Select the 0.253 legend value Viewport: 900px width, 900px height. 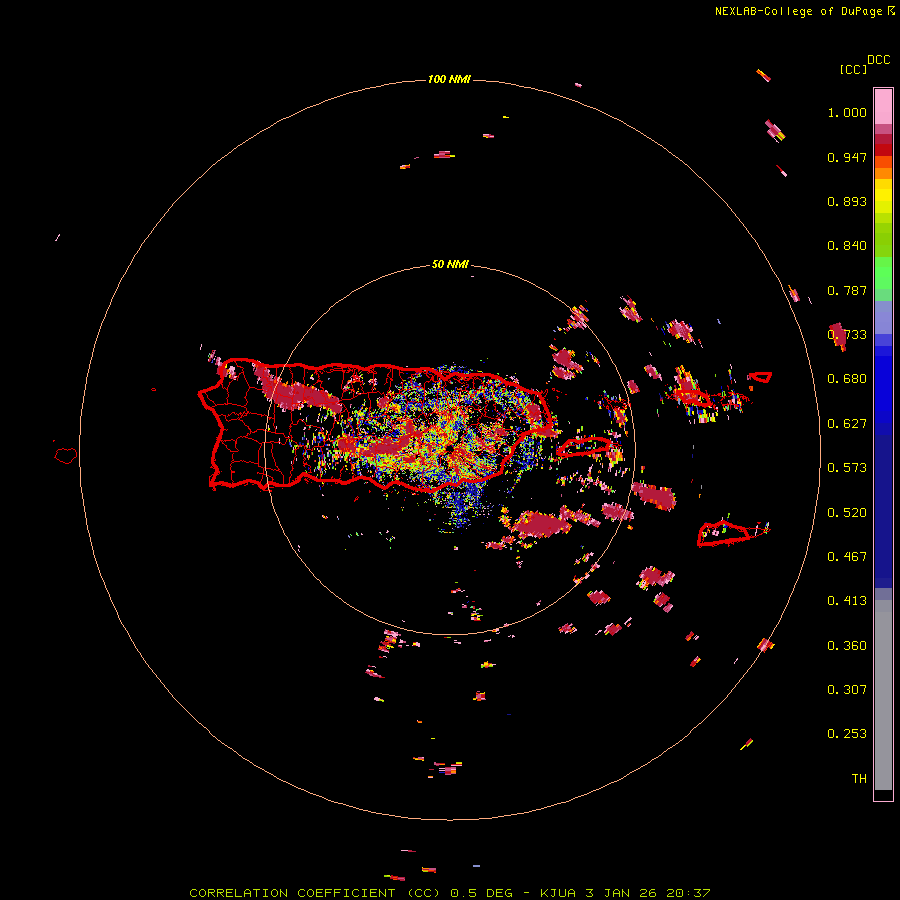[847, 734]
